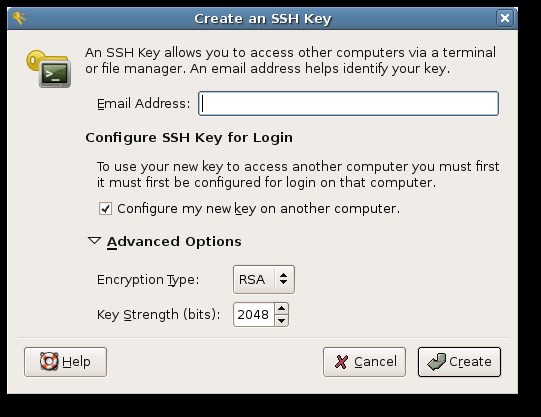541x417 pixels.
Task: Click the SSH key terminal icon
Action: click(x=49, y=69)
